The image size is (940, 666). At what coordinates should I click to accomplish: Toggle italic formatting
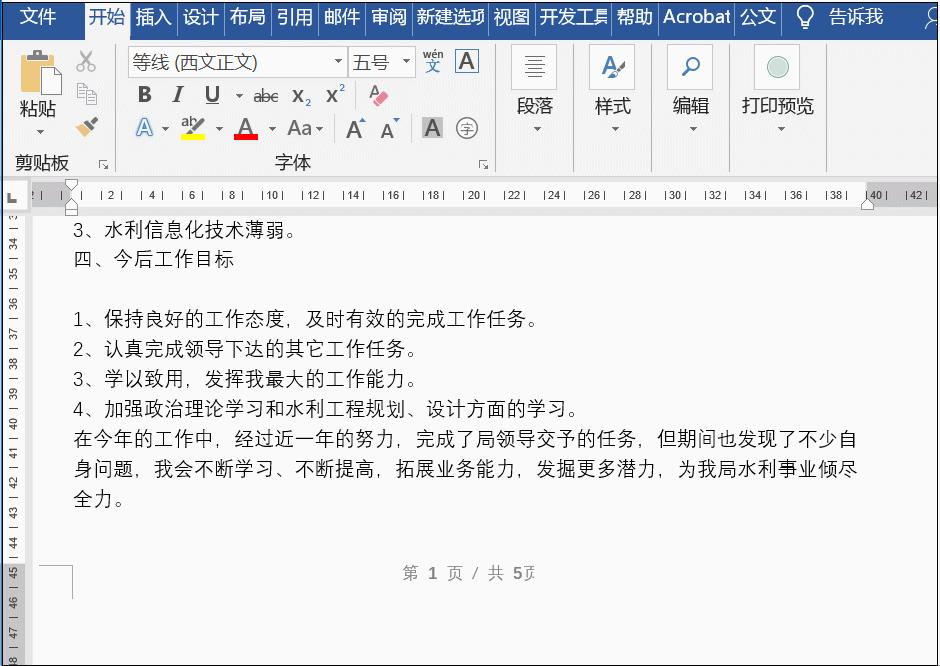click(177, 95)
